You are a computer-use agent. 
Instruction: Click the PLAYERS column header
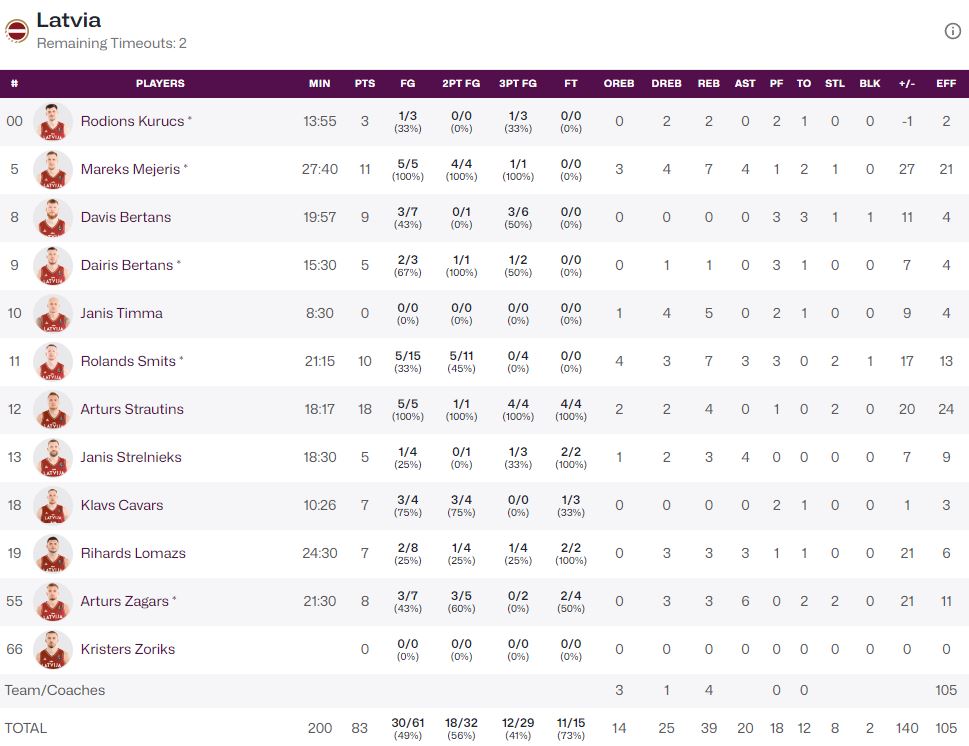[160, 84]
